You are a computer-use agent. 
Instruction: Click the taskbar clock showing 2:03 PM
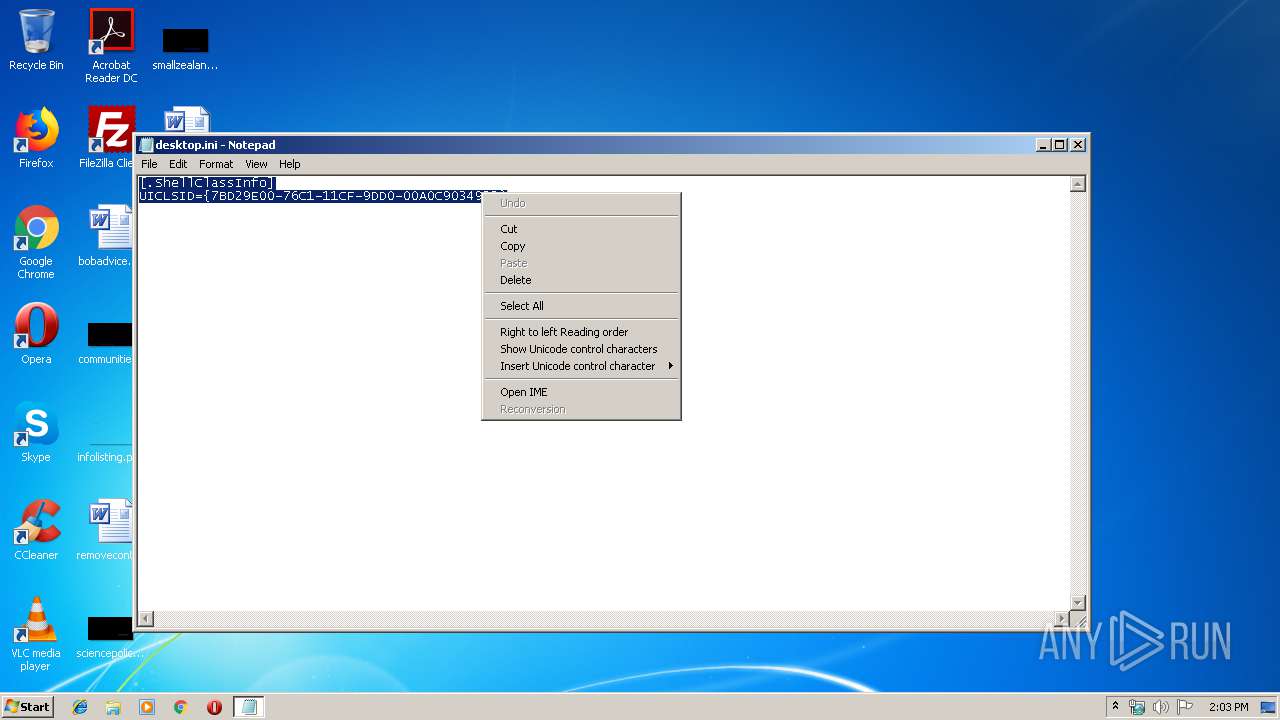(x=1228, y=707)
